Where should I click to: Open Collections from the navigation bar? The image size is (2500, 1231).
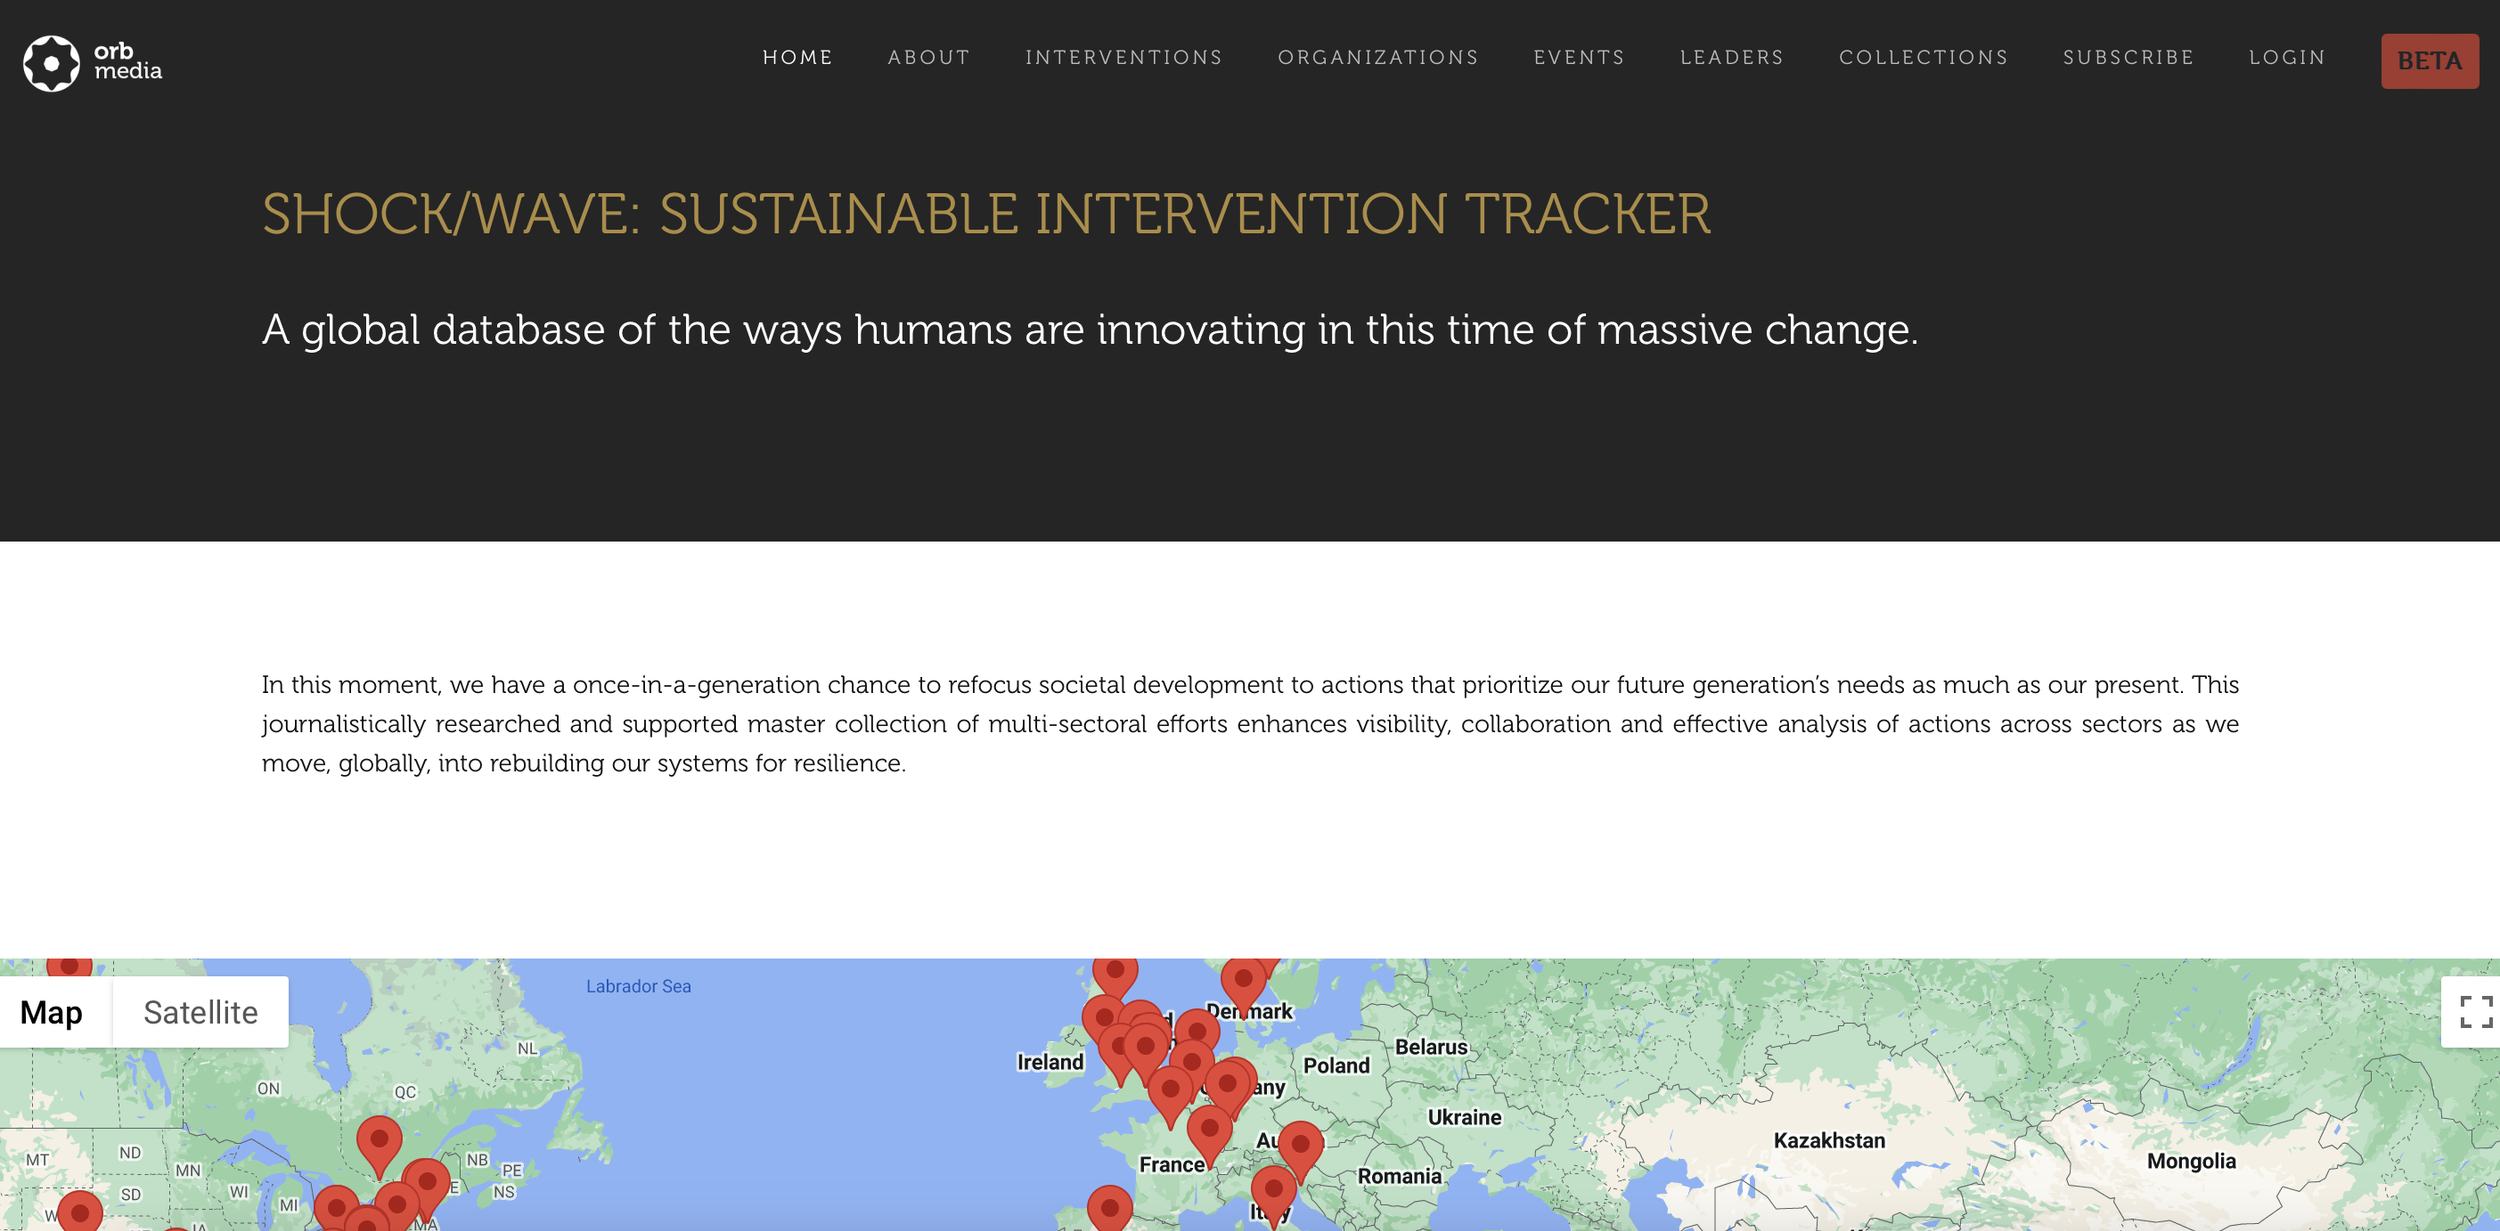click(1923, 58)
